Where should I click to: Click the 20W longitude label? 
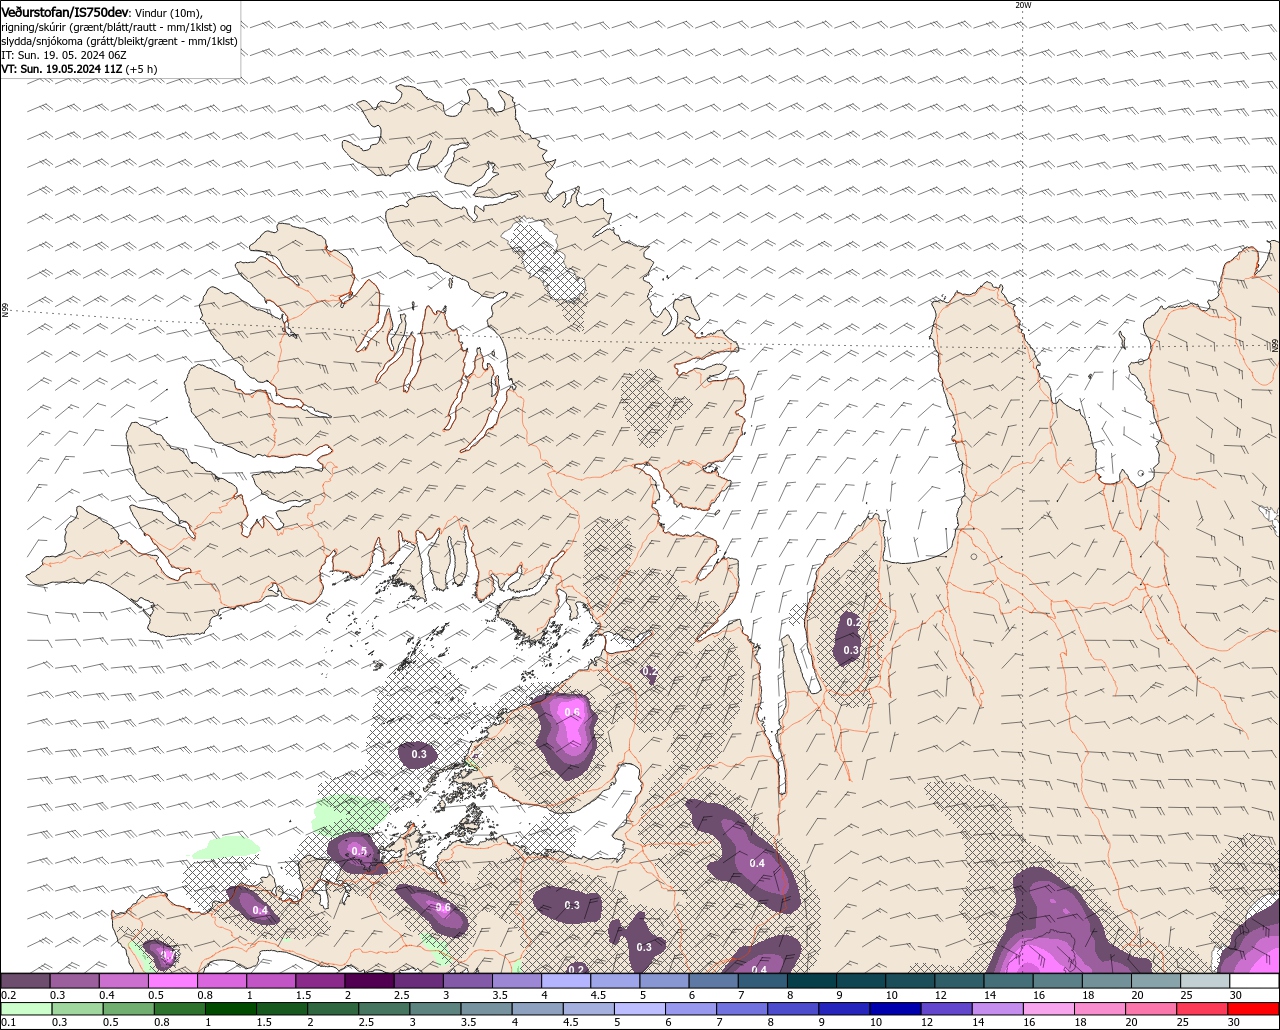[1023, 5]
